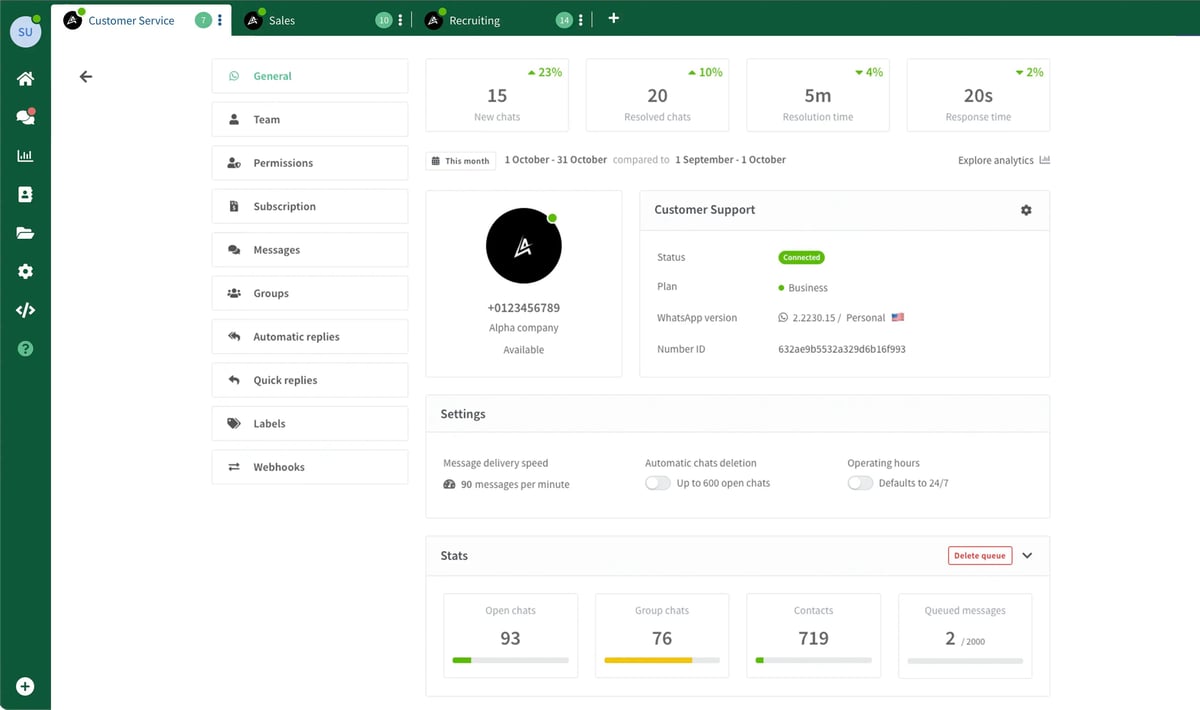Open the This month date range selector
Viewport: 1200px width, 710px height.
coord(461,160)
